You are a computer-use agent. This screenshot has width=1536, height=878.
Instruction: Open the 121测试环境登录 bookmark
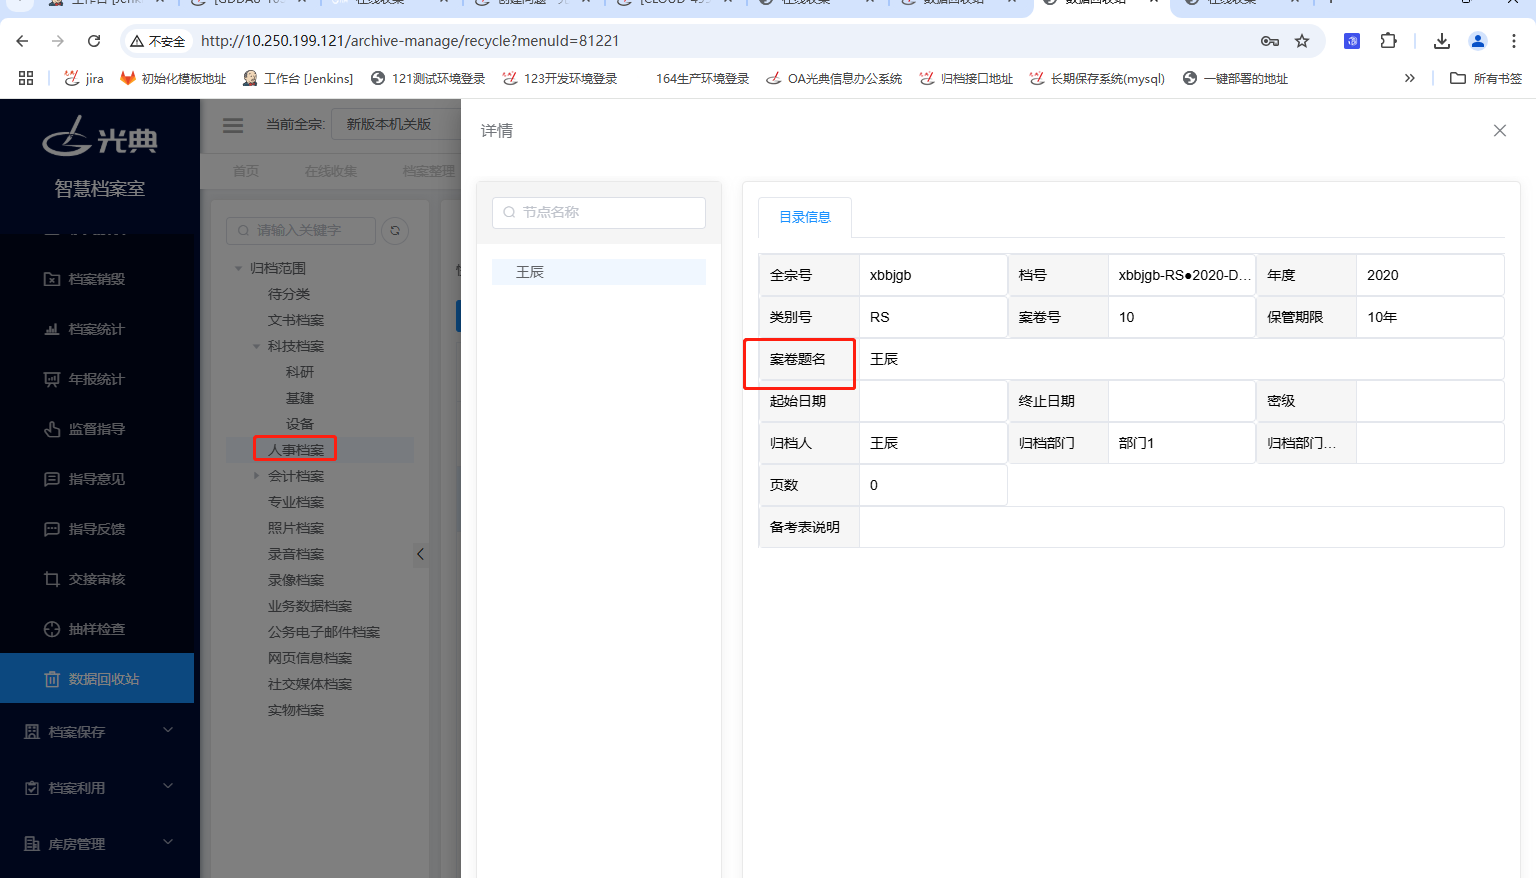point(427,78)
